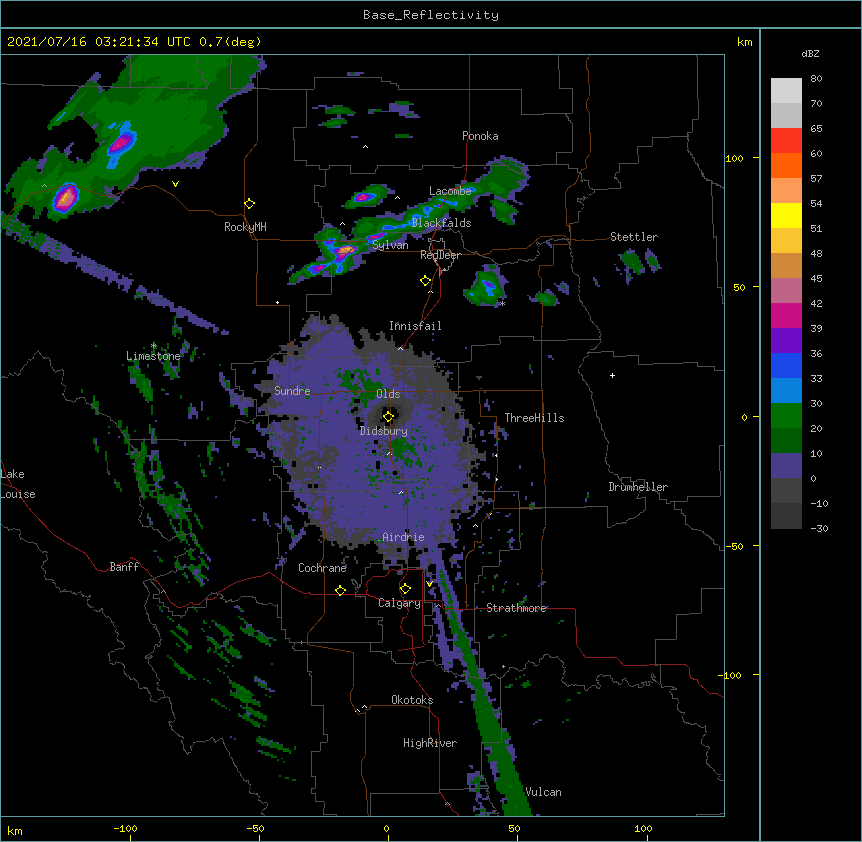Pick the slate purple 0-10 dBZ legend swatch
The height and width of the screenshot is (842, 862).
point(786,466)
